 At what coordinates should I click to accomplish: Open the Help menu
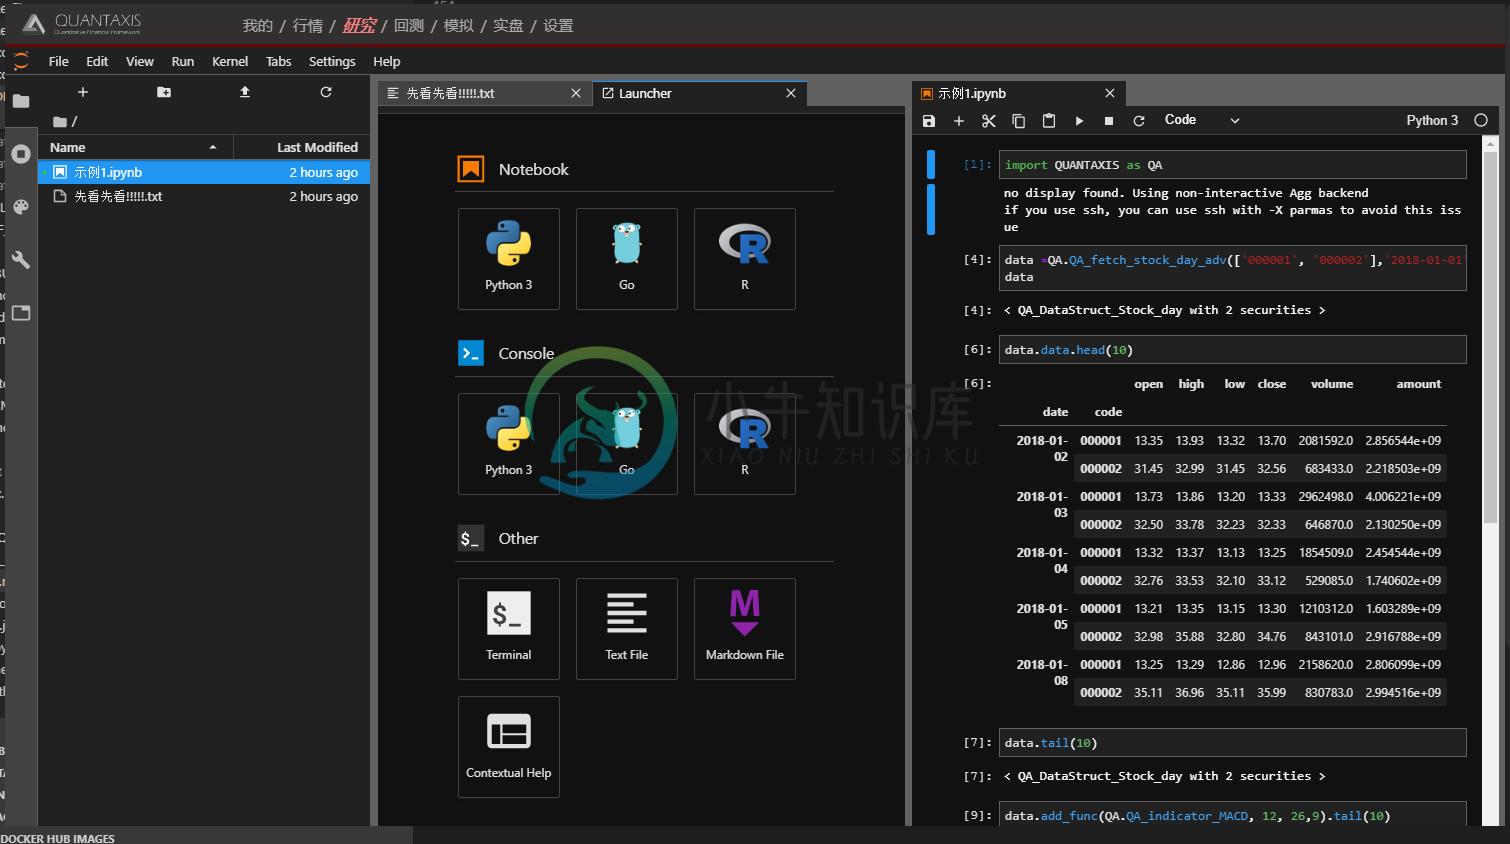coord(387,61)
